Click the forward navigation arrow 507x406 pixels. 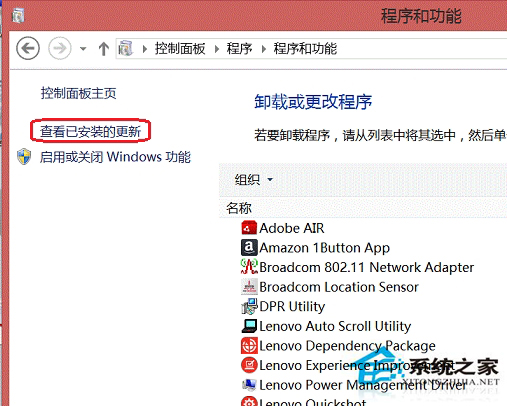coord(60,48)
